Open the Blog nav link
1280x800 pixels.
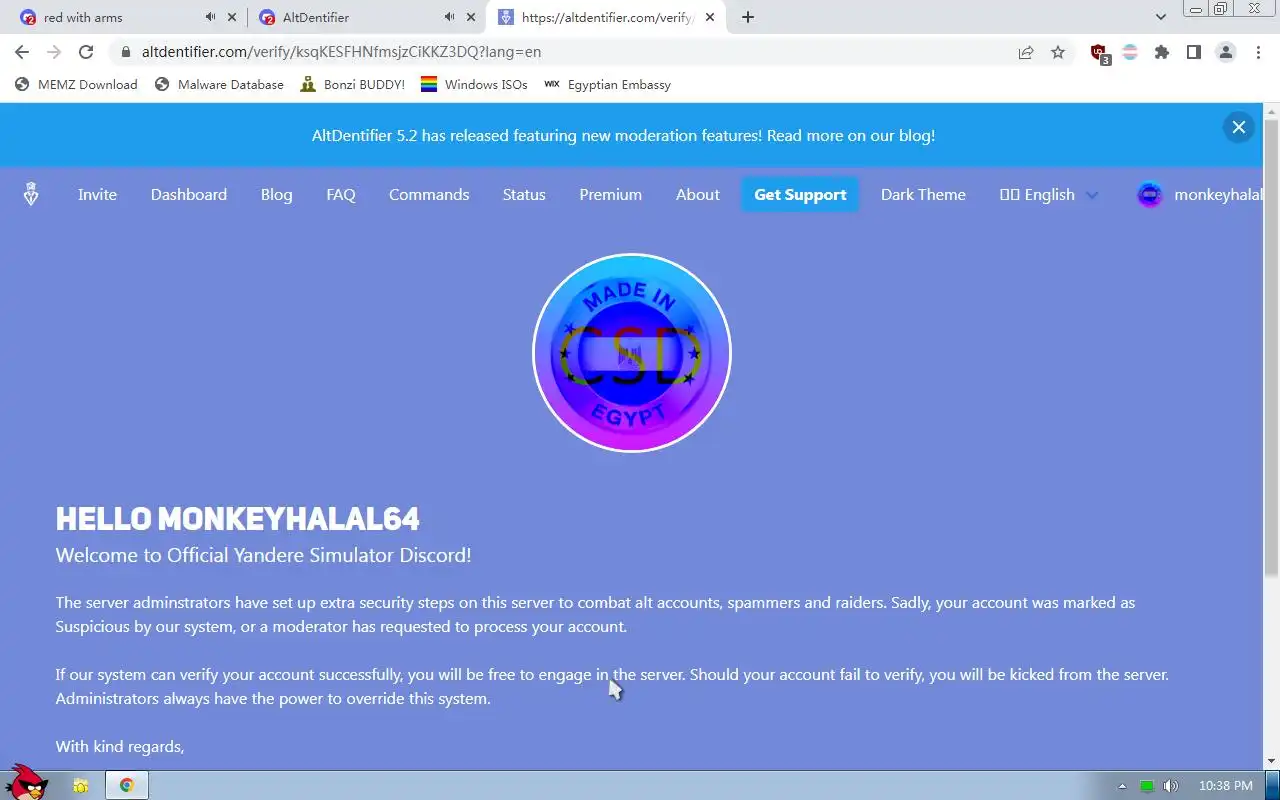(x=277, y=195)
